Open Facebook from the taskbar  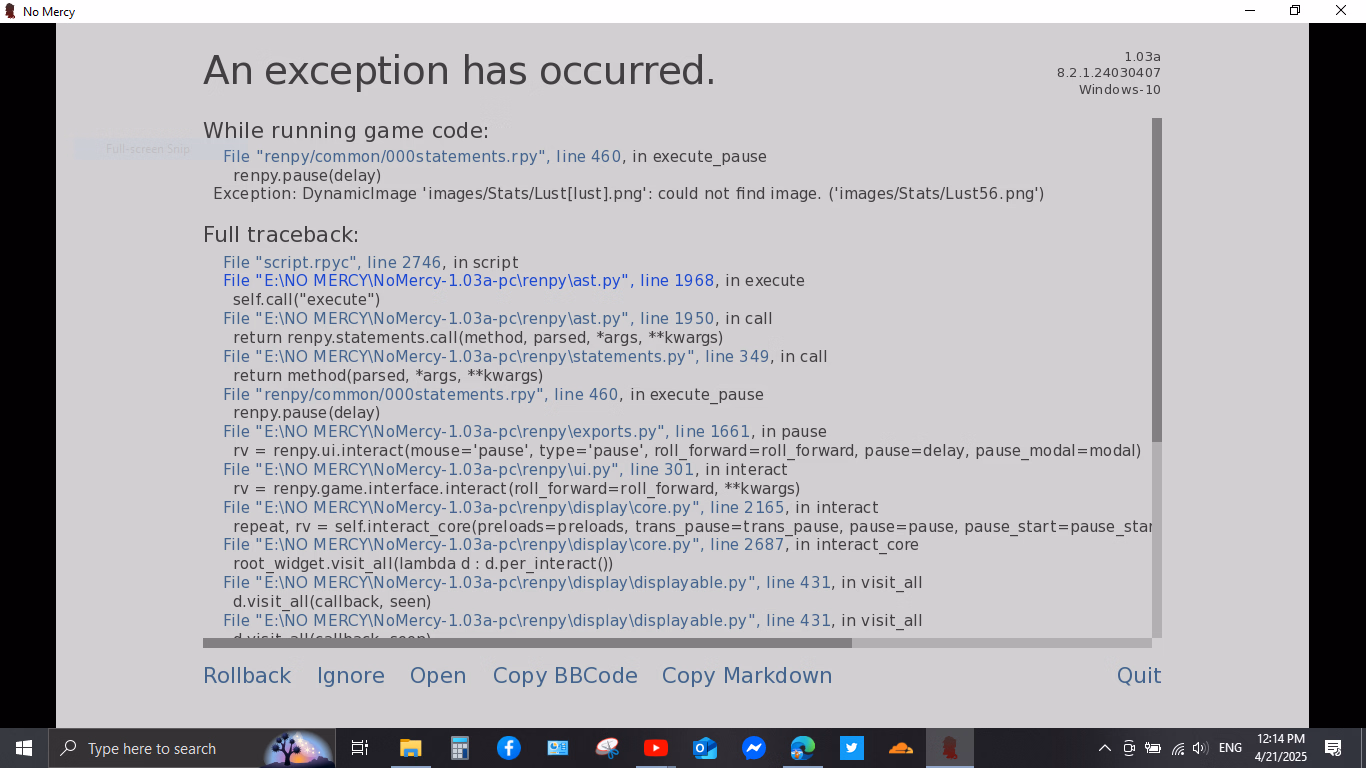pyautogui.click(x=508, y=748)
